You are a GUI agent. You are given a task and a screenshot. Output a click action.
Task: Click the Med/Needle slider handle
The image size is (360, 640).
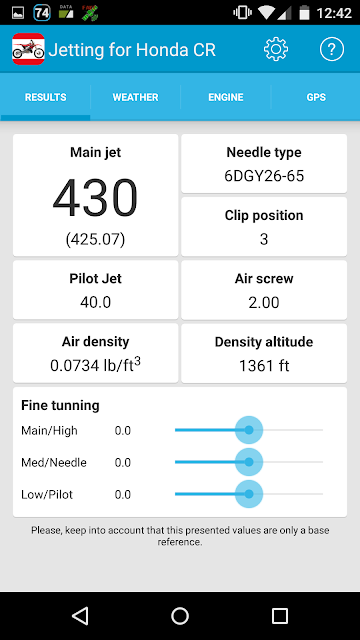(249, 462)
